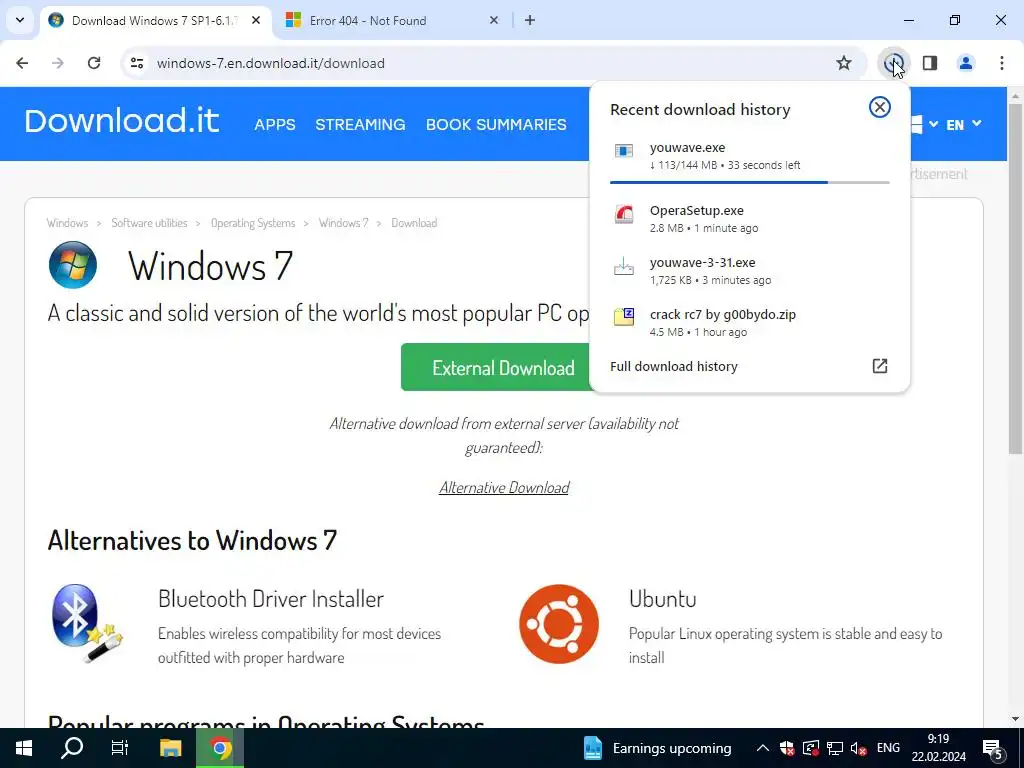Click the Bluetooth Driver Installer title
The height and width of the screenshot is (768, 1024).
(x=271, y=599)
